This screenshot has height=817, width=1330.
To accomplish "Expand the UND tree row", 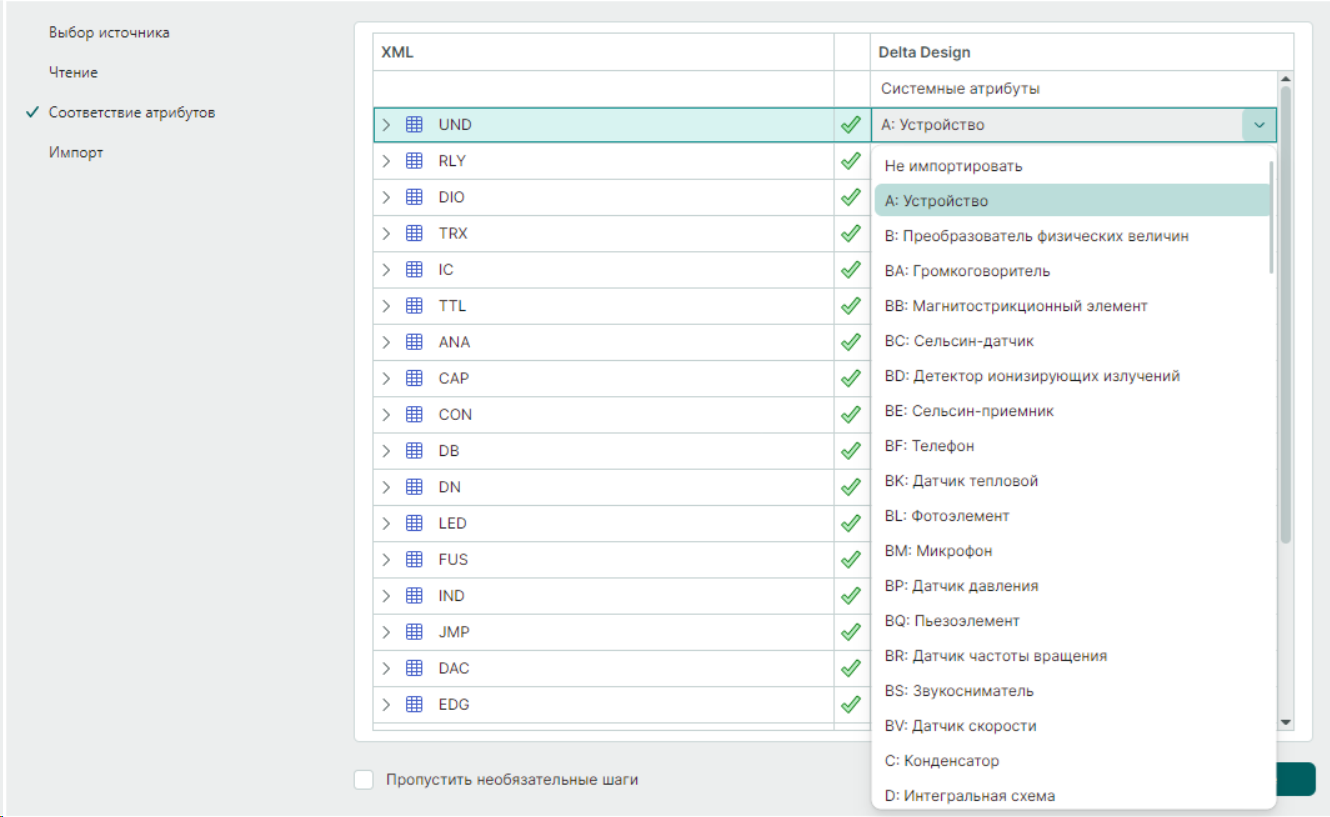I will (387, 125).
